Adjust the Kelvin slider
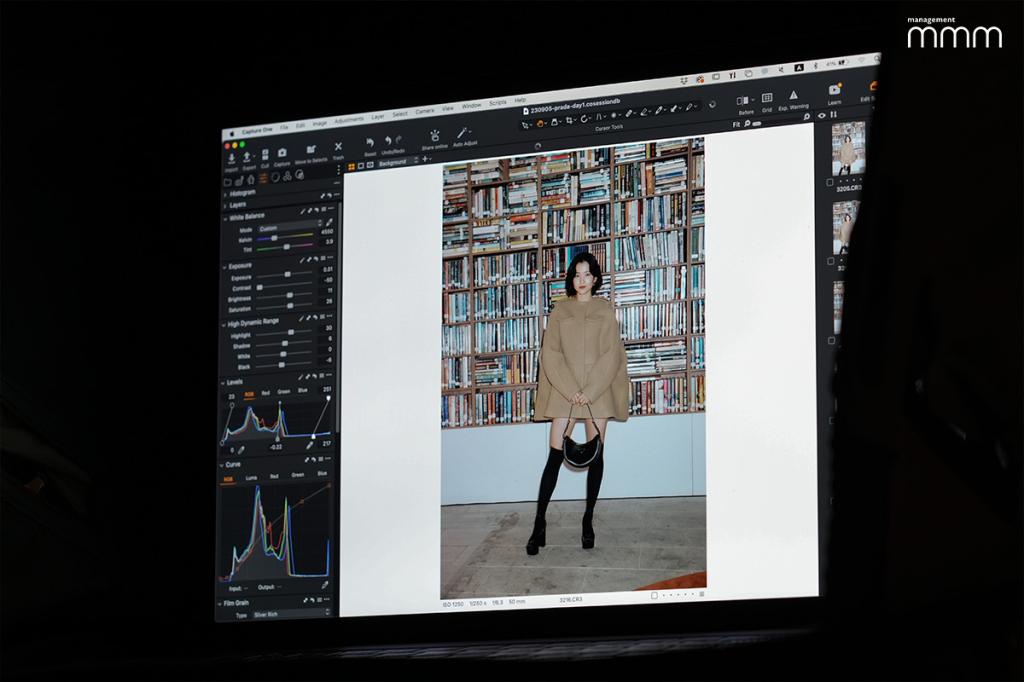The height and width of the screenshot is (682, 1024). (287, 236)
